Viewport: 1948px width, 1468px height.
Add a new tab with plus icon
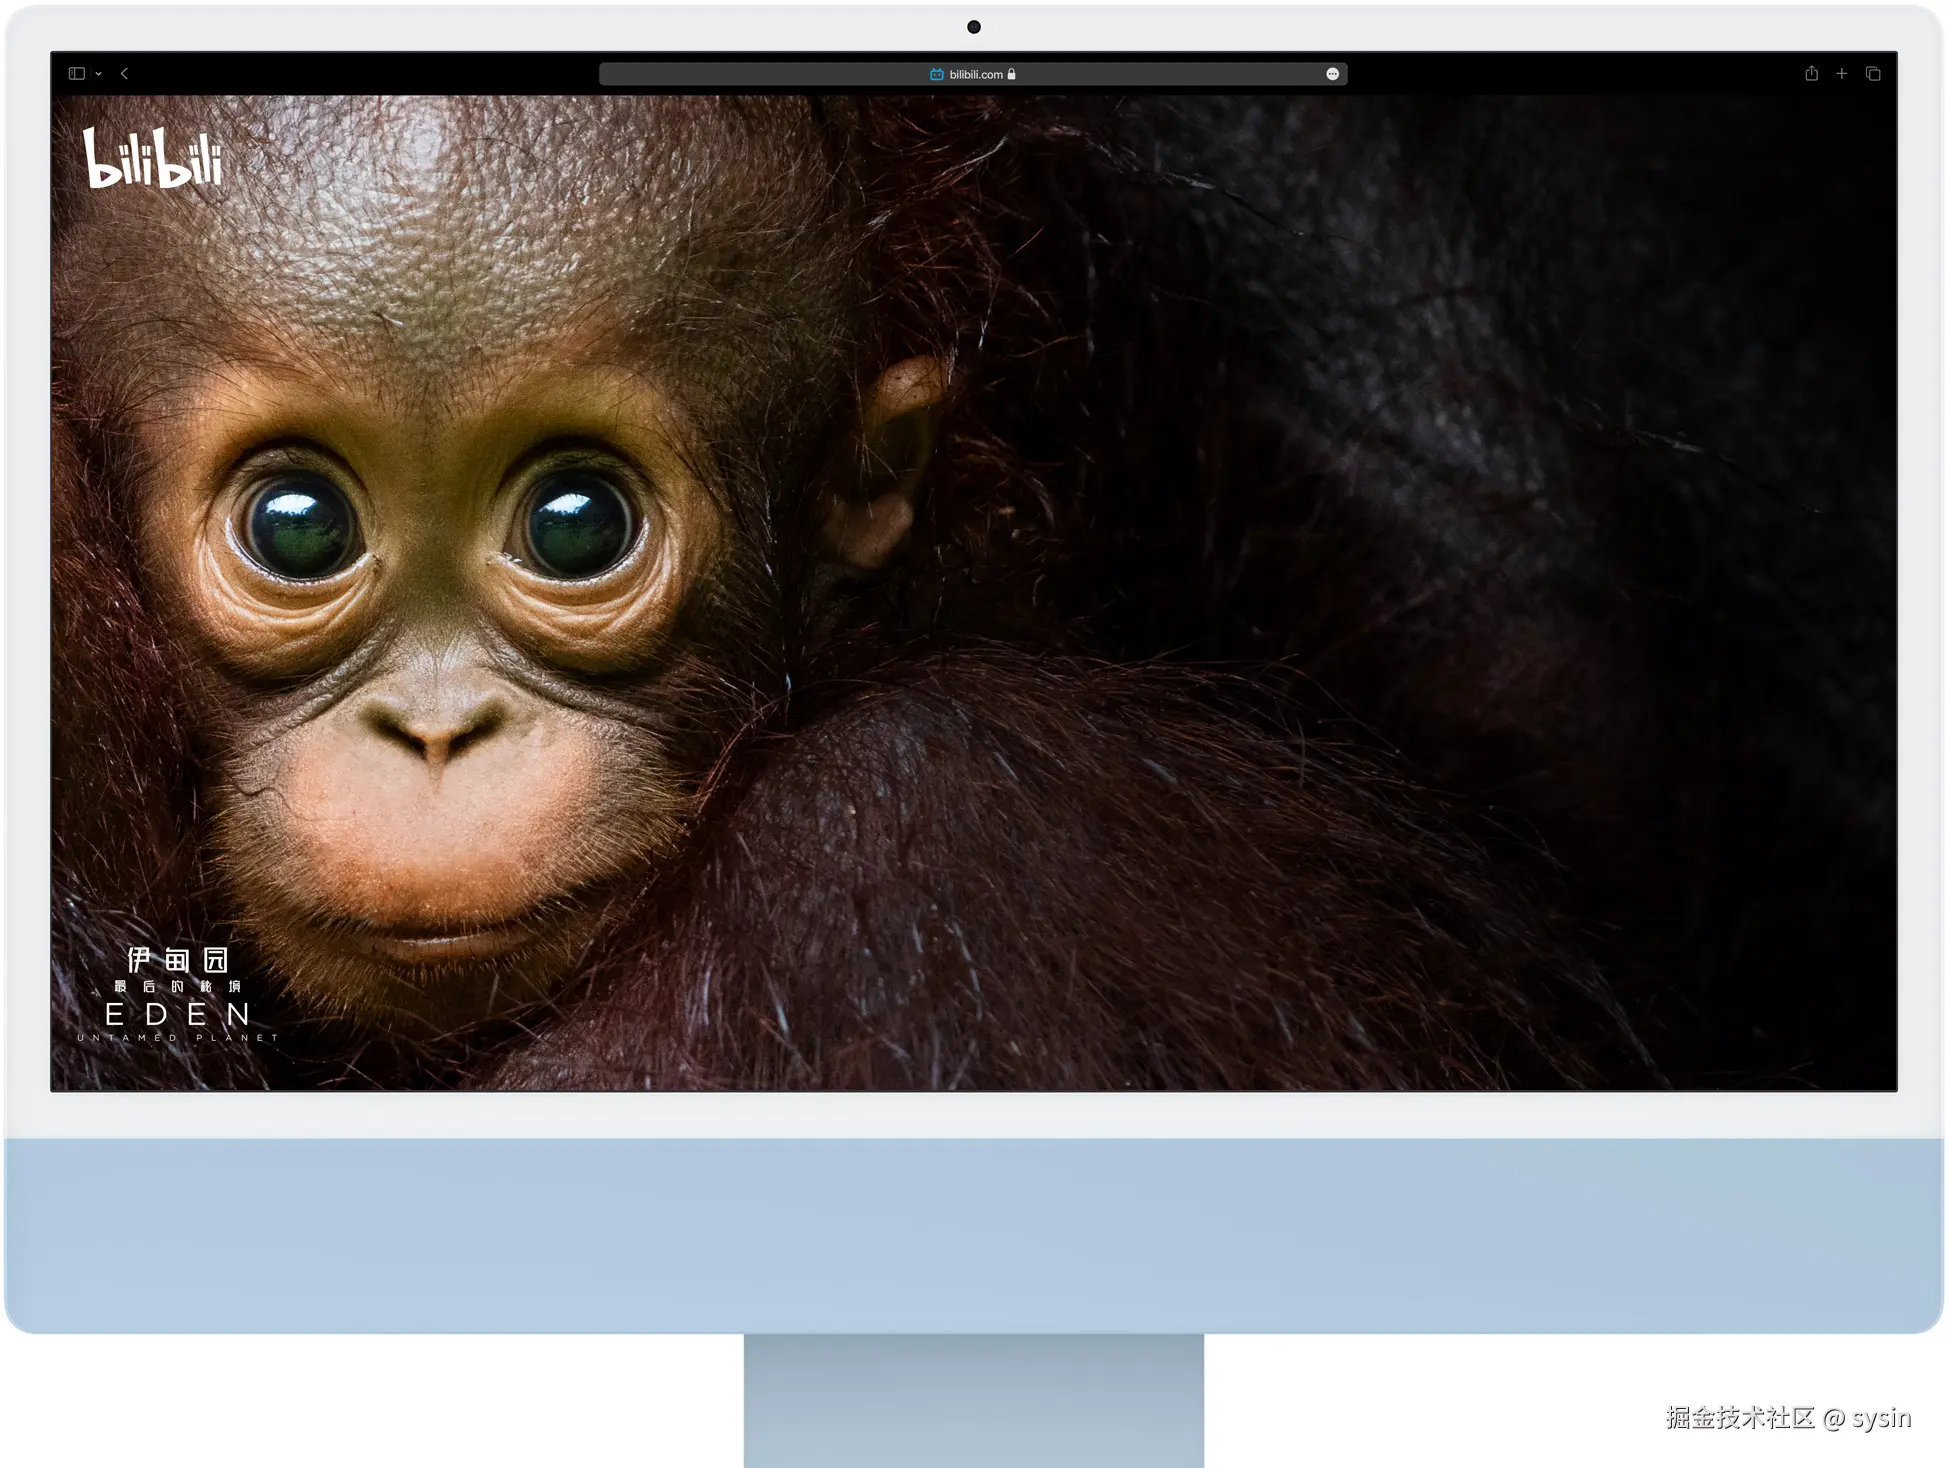pyautogui.click(x=1841, y=73)
